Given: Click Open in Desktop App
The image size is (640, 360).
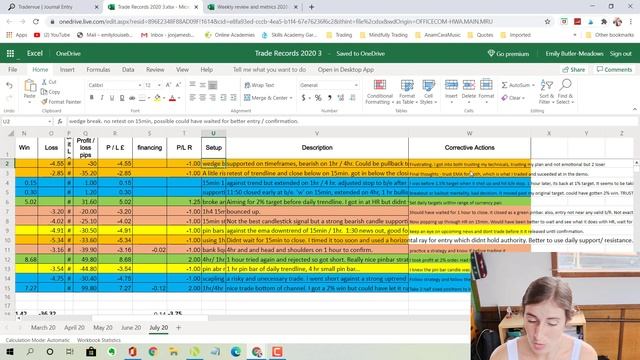Looking at the screenshot, I should pos(346,69).
